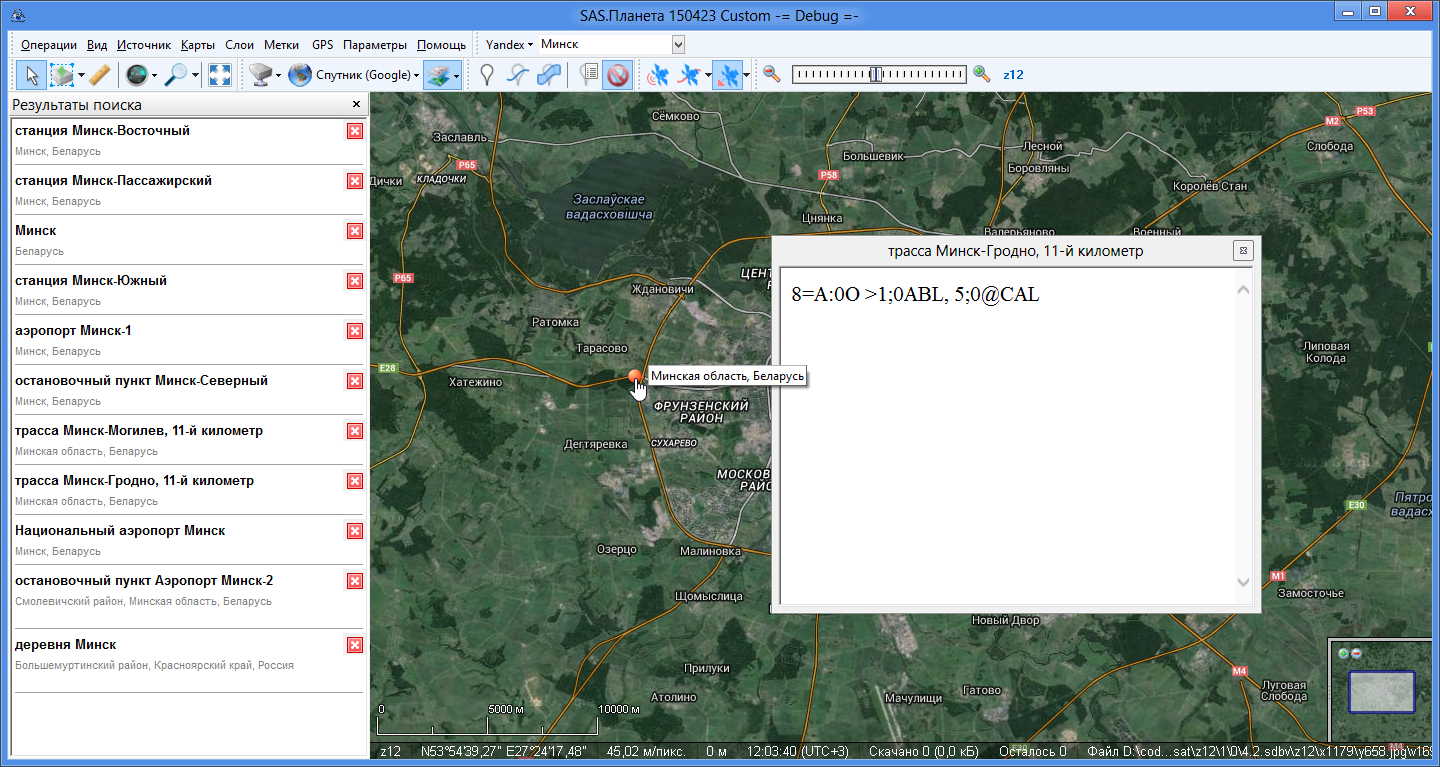Expand the search field history dropdown arrow
The image size is (1440, 767).
point(678,45)
